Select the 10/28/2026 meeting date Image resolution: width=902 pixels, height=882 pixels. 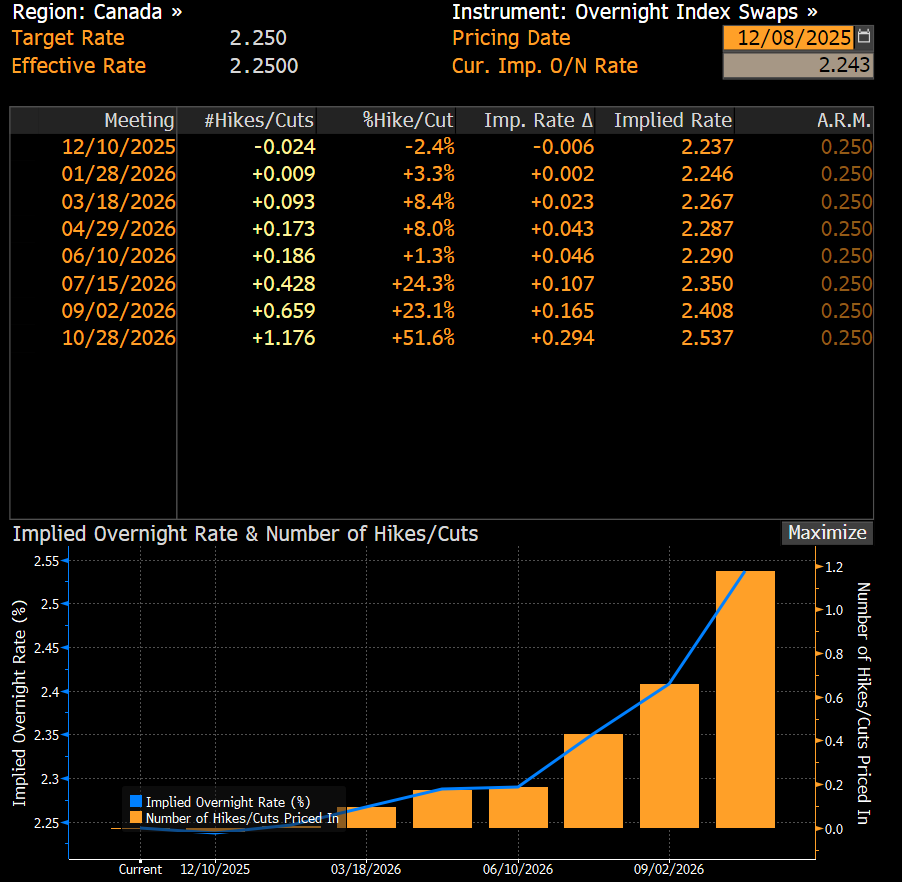pyautogui.click(x=119, y=338)
